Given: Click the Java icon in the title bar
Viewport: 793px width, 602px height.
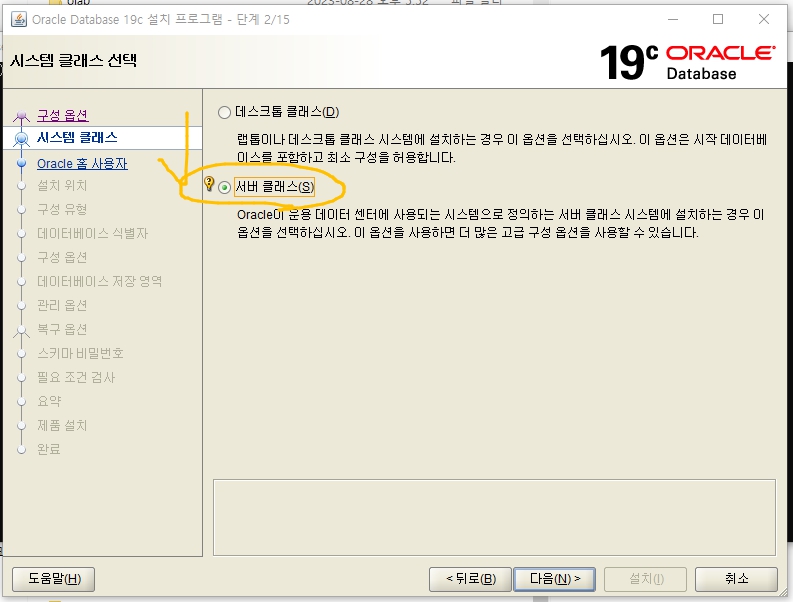Looking at the screenshot, I should pos(19,20).
